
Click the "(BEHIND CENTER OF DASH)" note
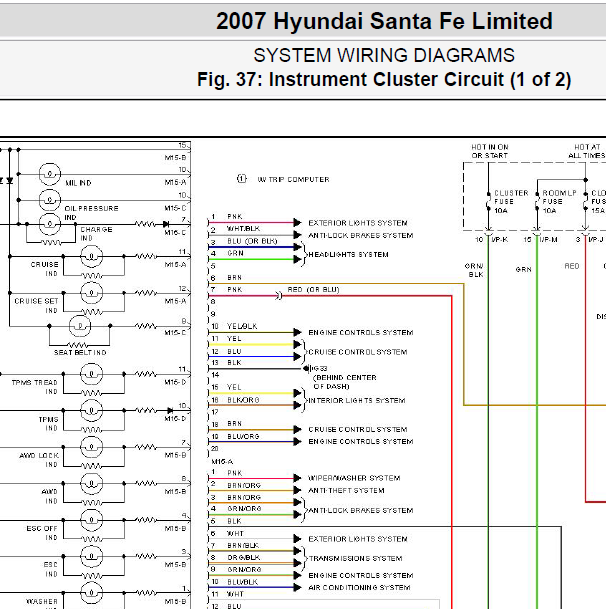click(x=345, y=382)
